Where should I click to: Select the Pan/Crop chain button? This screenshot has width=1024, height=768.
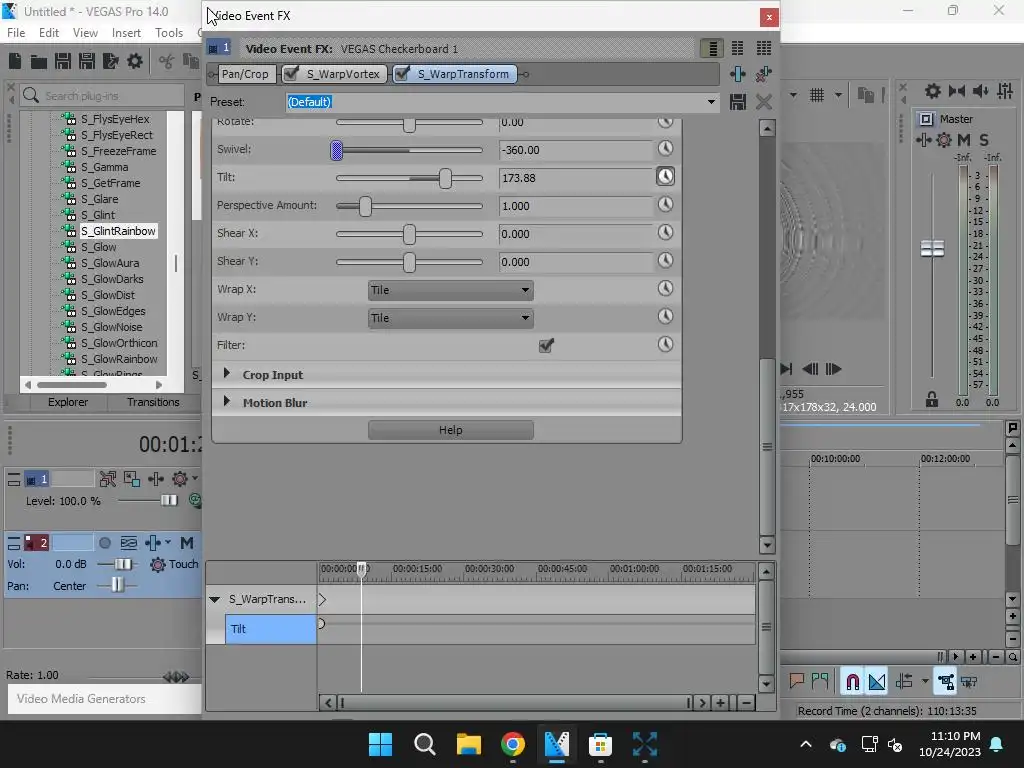(245, 74)
